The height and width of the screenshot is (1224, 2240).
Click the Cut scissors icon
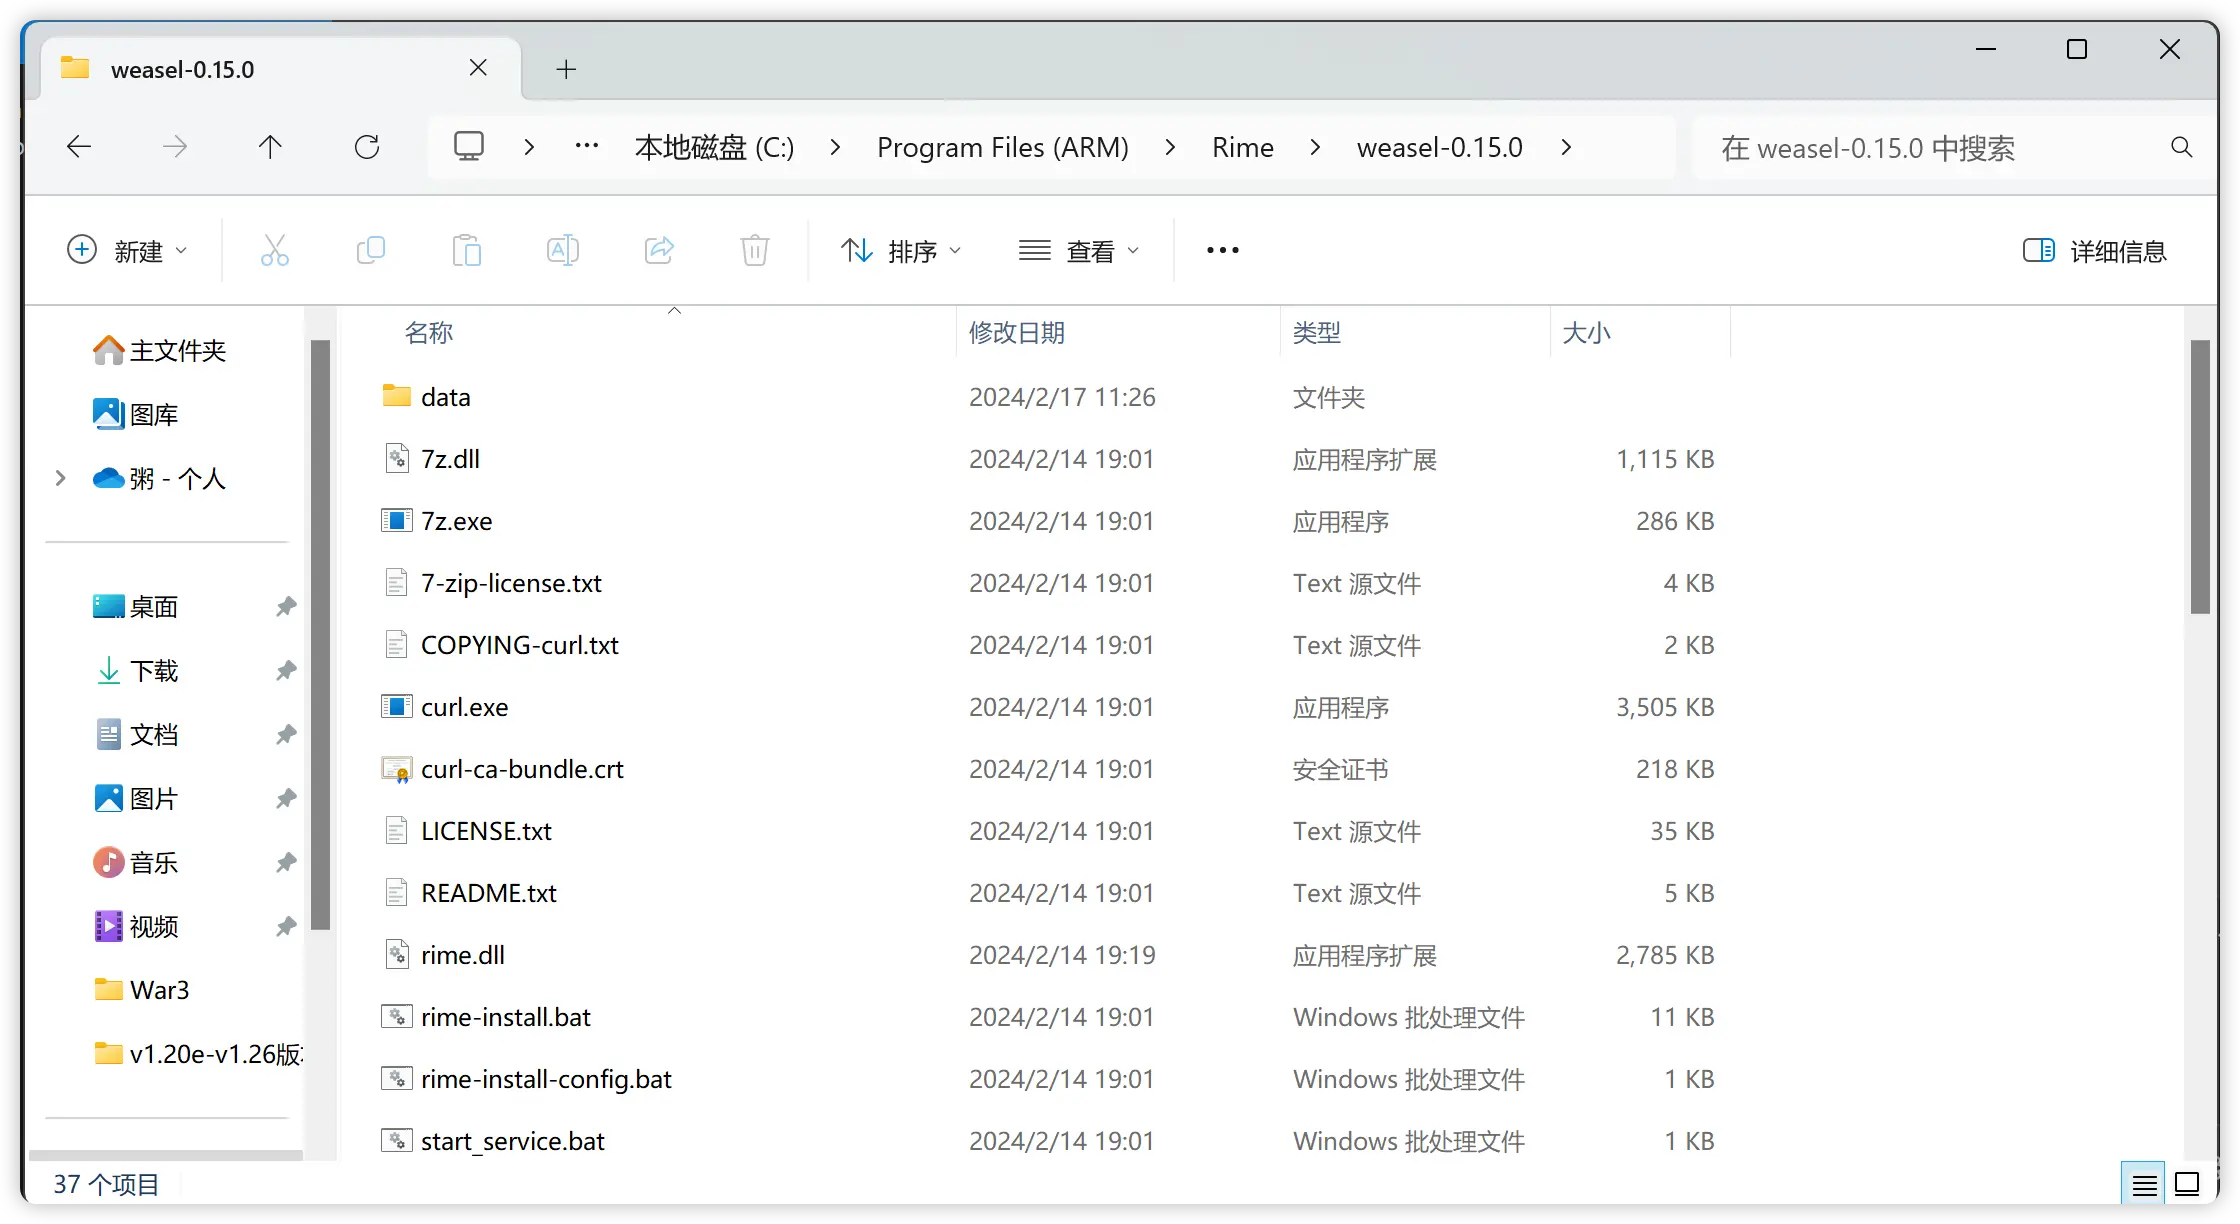click(275, 250)
